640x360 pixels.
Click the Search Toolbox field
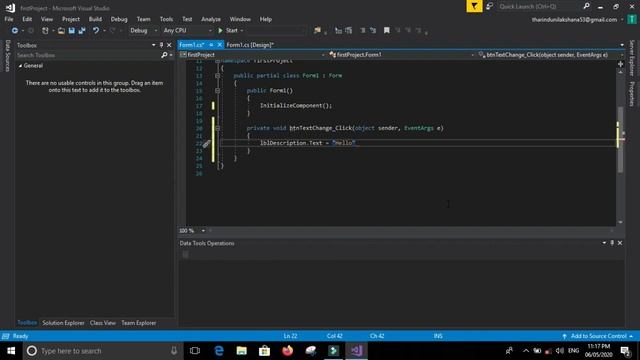[88, 55]
